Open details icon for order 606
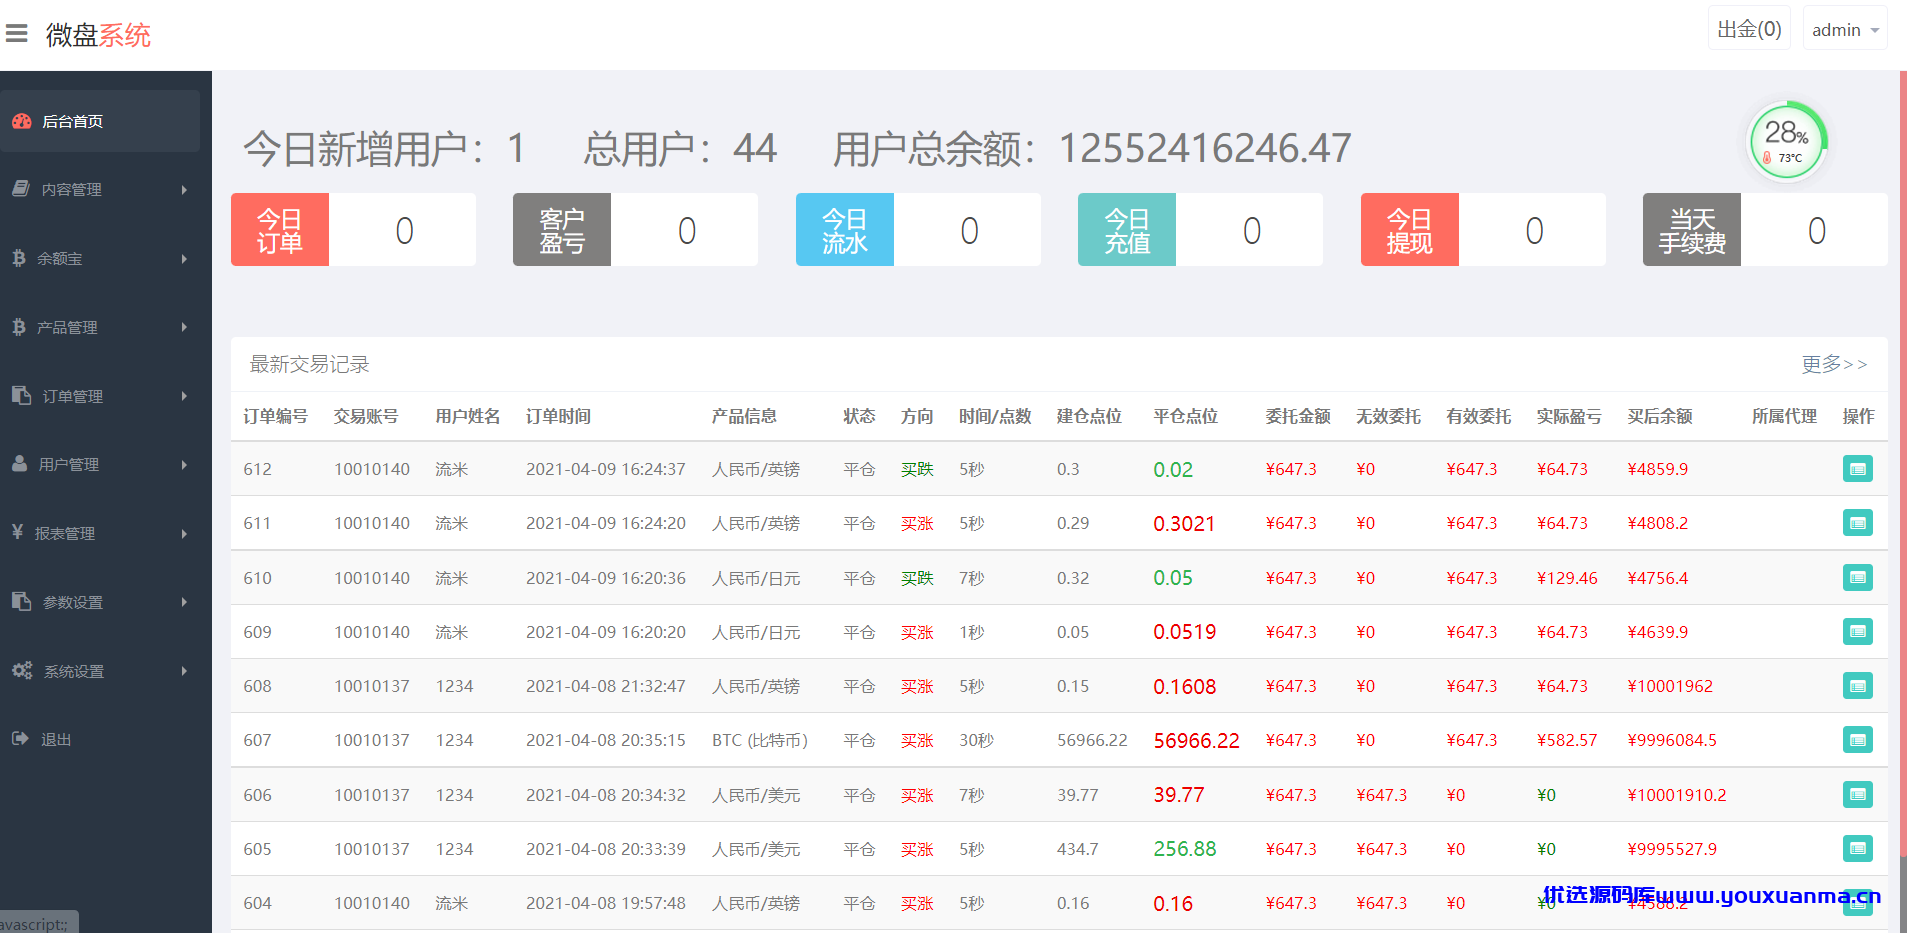The width and height of the screenshot is (1907, 933). pos(1857,795)
